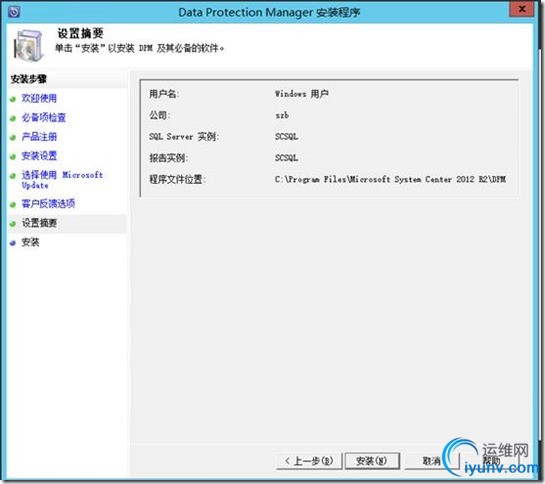Click the green bullet beside 产品注册

[x=13, y=138]
